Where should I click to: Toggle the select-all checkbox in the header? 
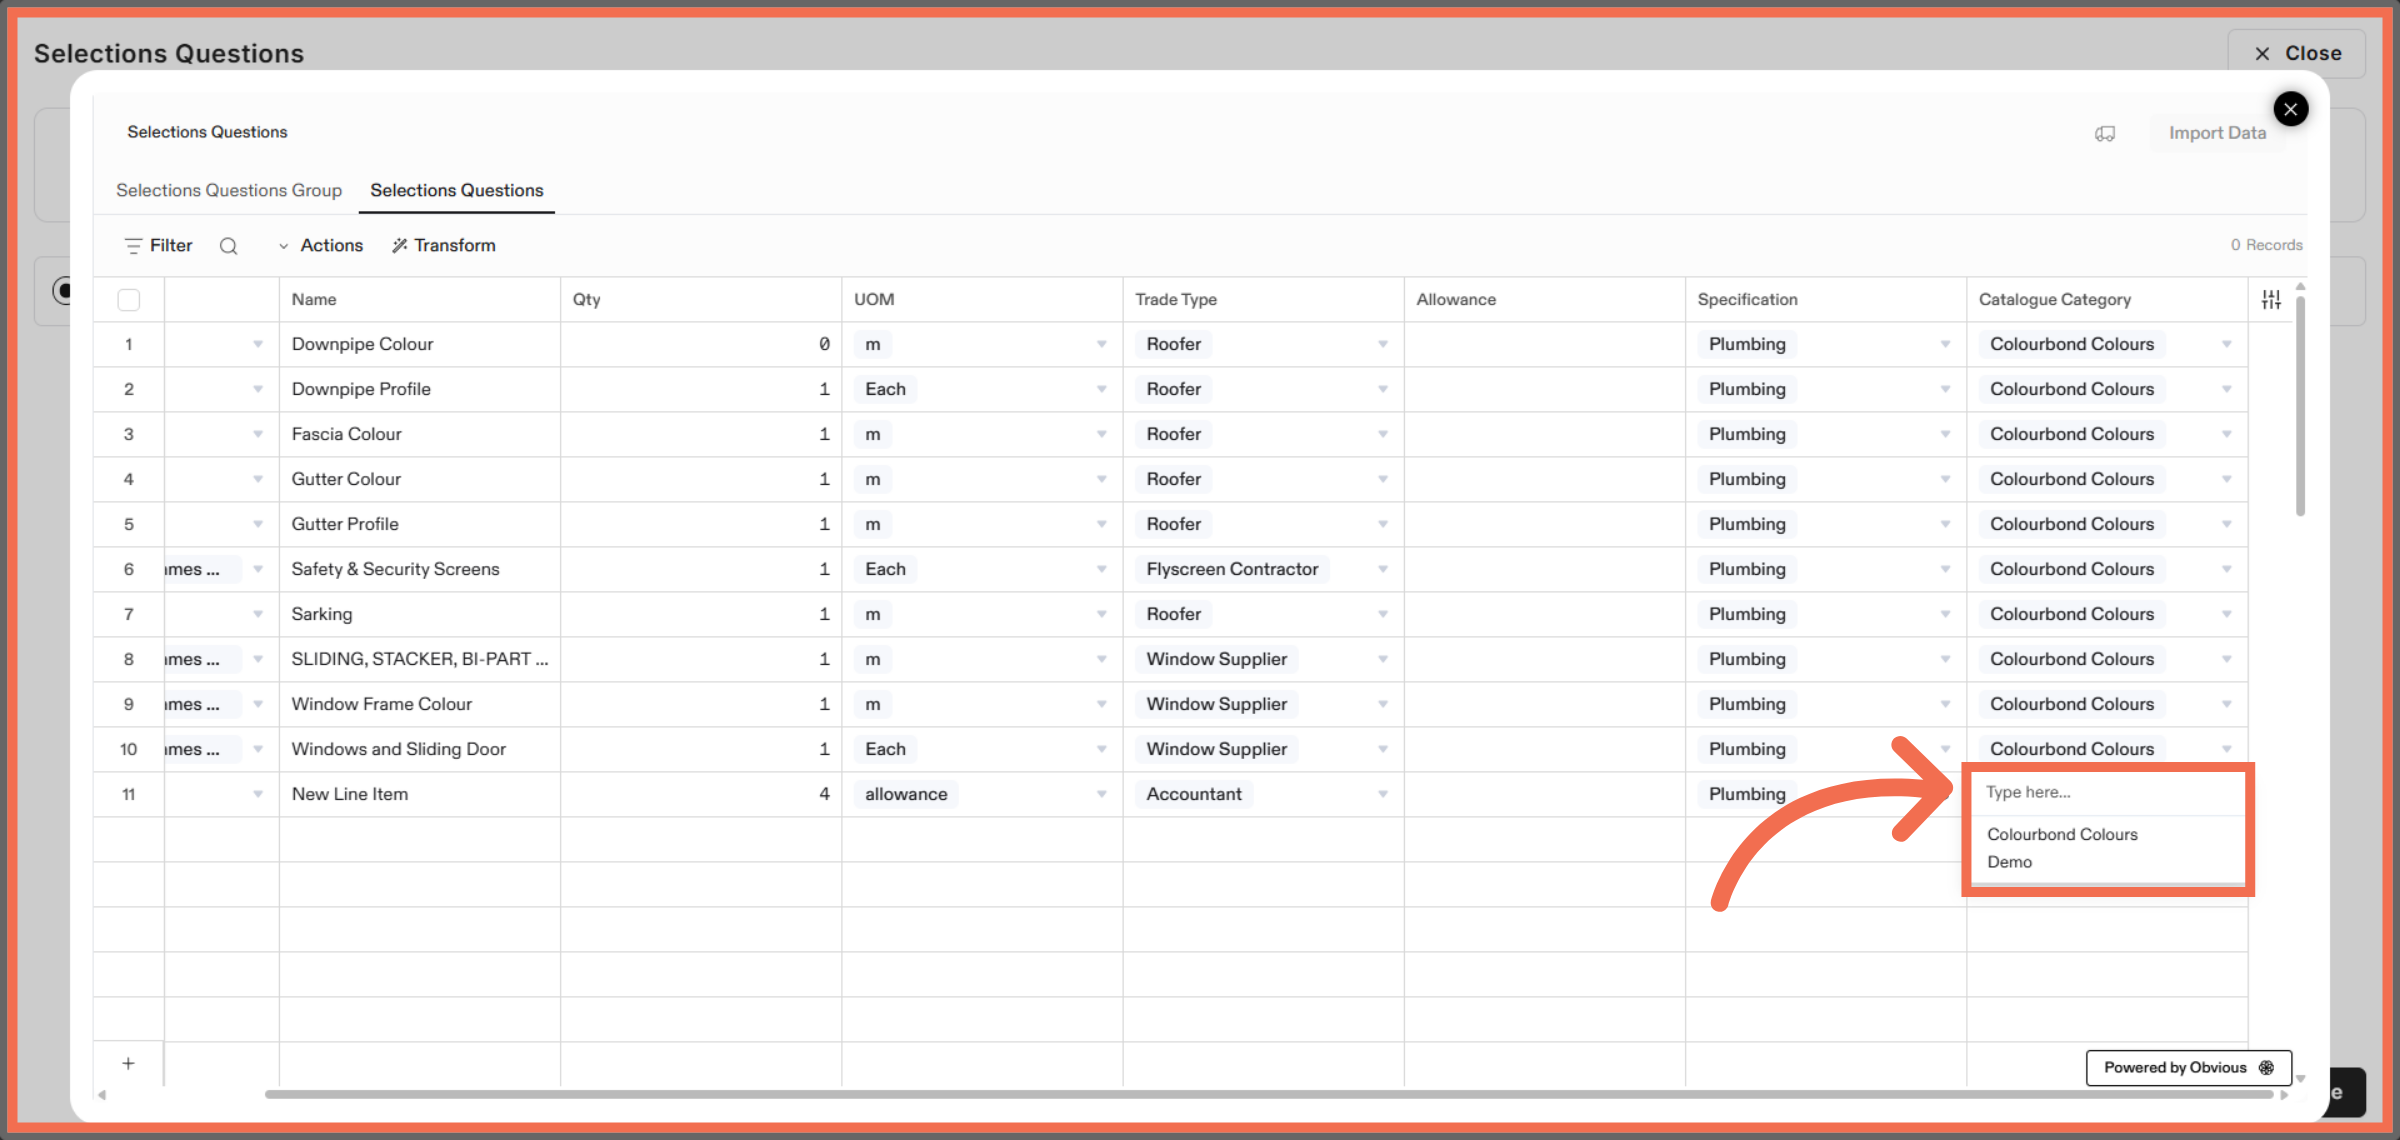129,299
